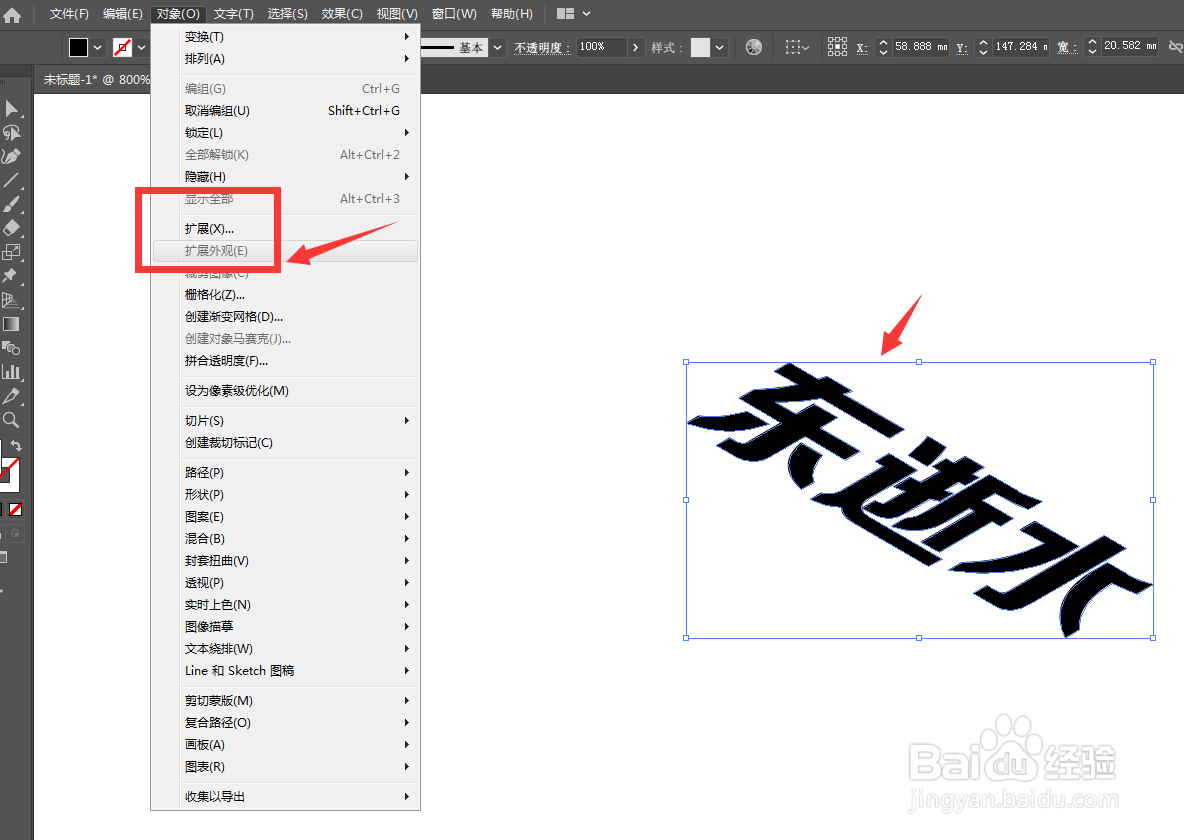The width and height of the screenshot is (1184, 840).
Task: Open the 帮助(H) menu
Action: tap(511, 14)
